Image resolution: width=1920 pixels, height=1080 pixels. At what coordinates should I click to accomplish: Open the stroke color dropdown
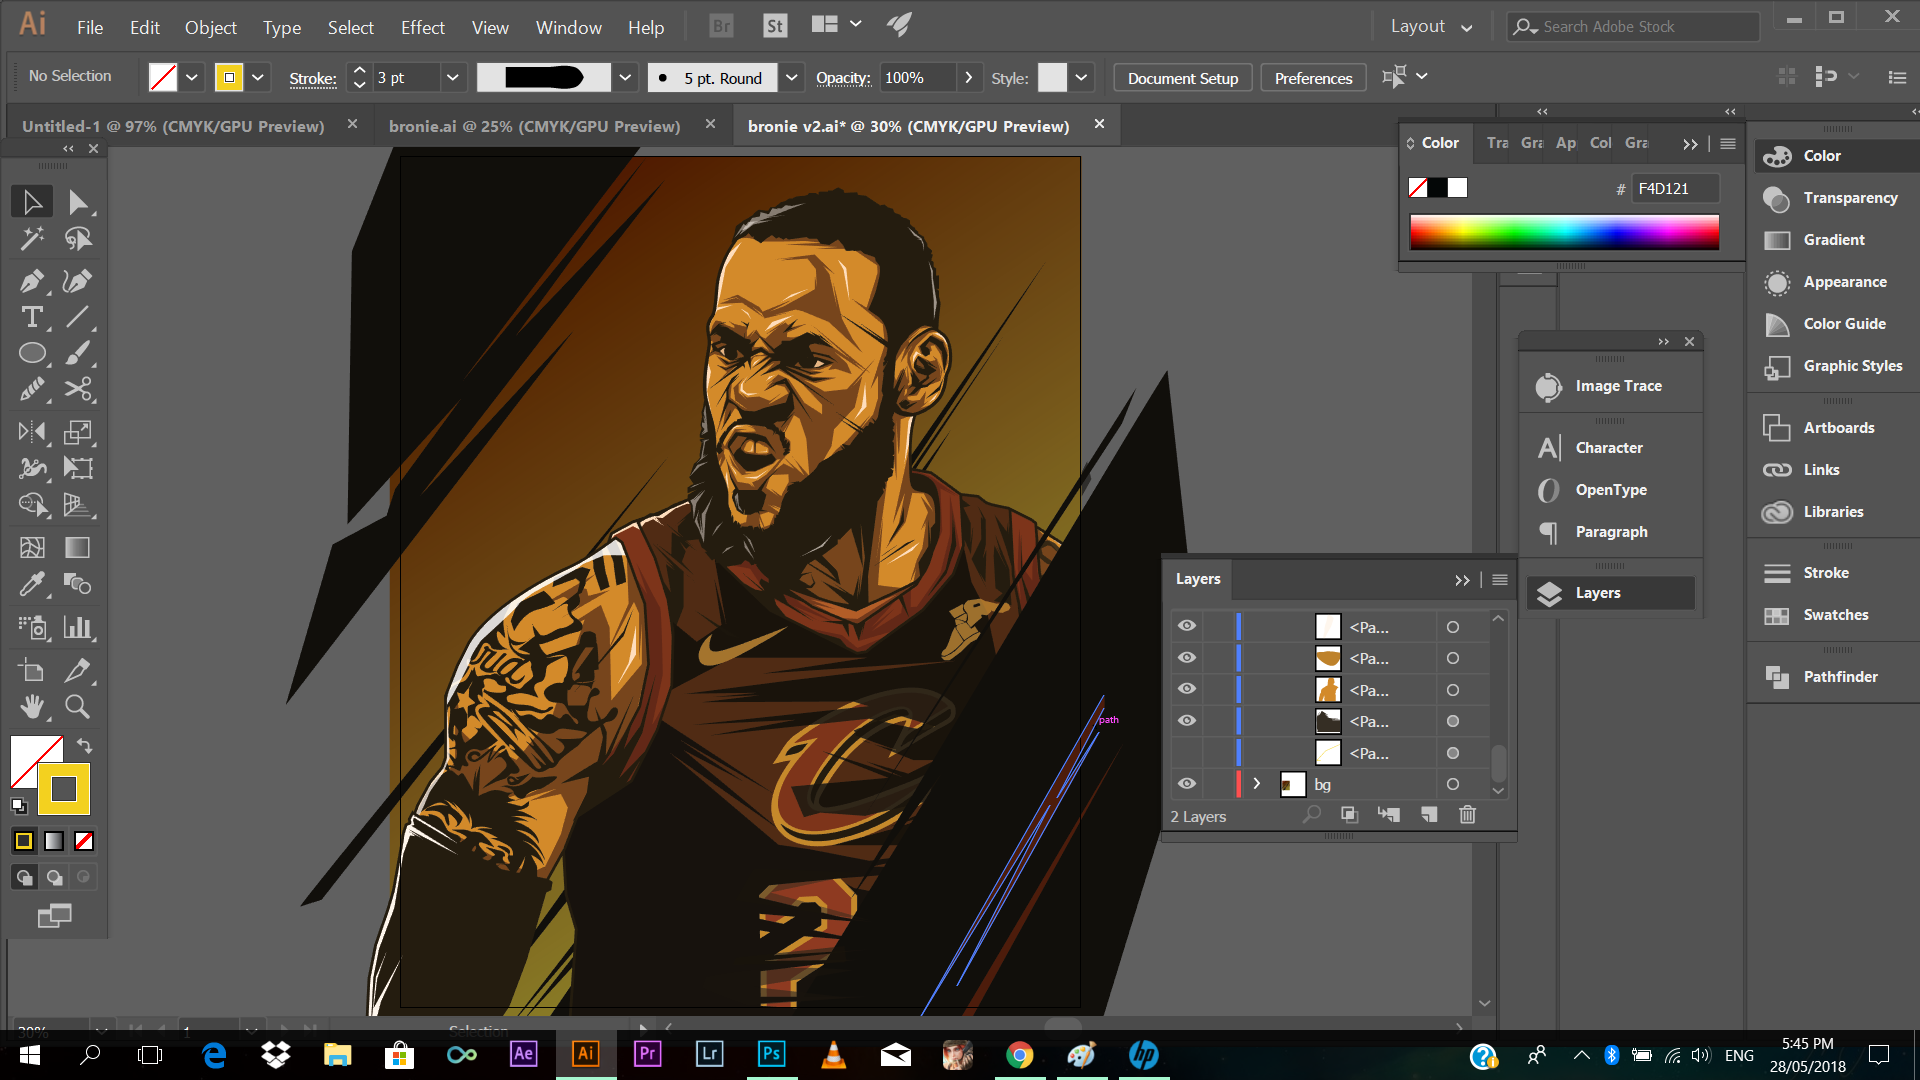[258, 77]
